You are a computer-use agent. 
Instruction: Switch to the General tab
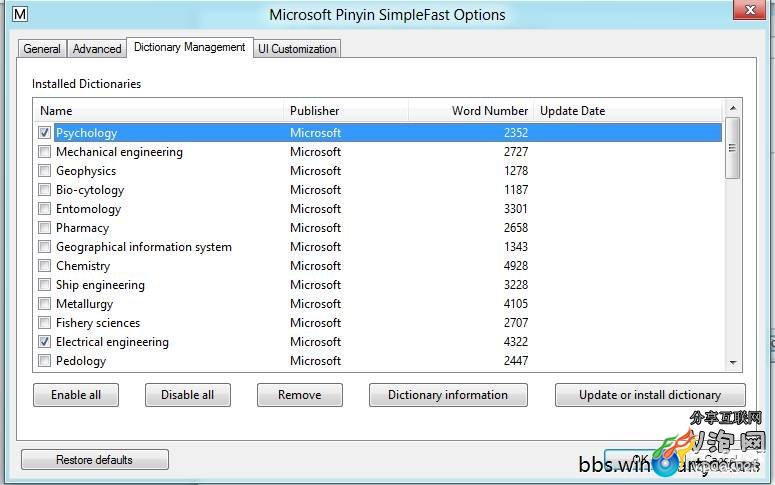[x=42, y=49]
